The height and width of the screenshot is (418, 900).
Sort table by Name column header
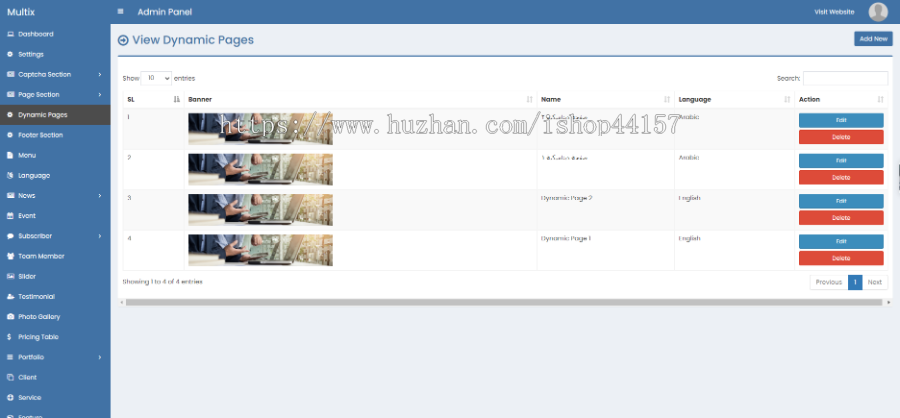(x=606, y=99)
